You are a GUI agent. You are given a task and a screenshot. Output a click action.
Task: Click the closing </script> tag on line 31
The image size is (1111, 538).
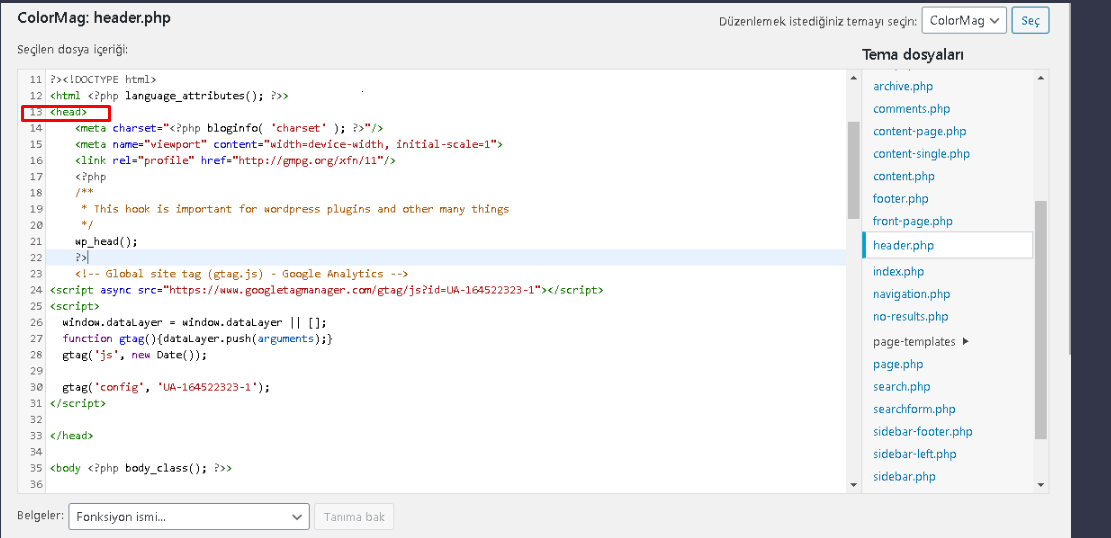[x=77, y=403]
